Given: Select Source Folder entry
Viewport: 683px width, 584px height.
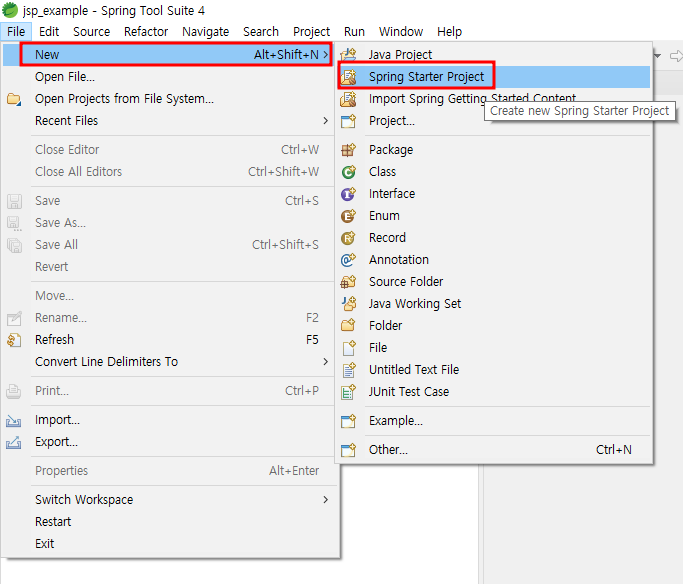Looking at the screenshot, I should pyautogui.click(x=494, y=282).
